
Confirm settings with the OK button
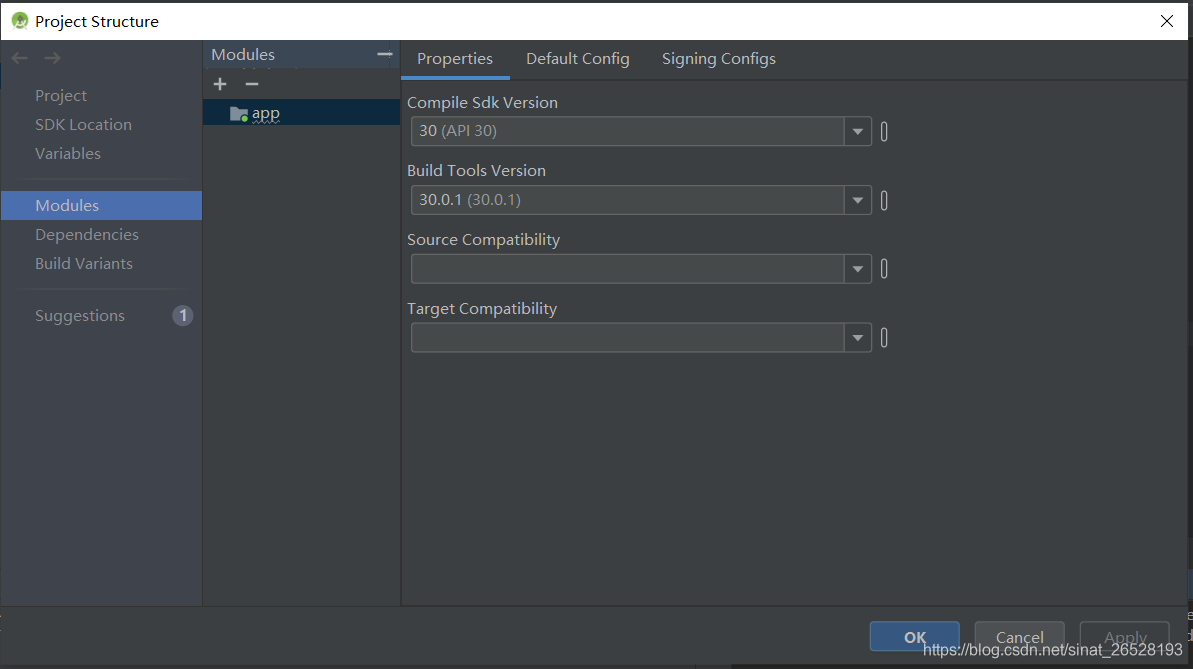click(x=913, y=636)
